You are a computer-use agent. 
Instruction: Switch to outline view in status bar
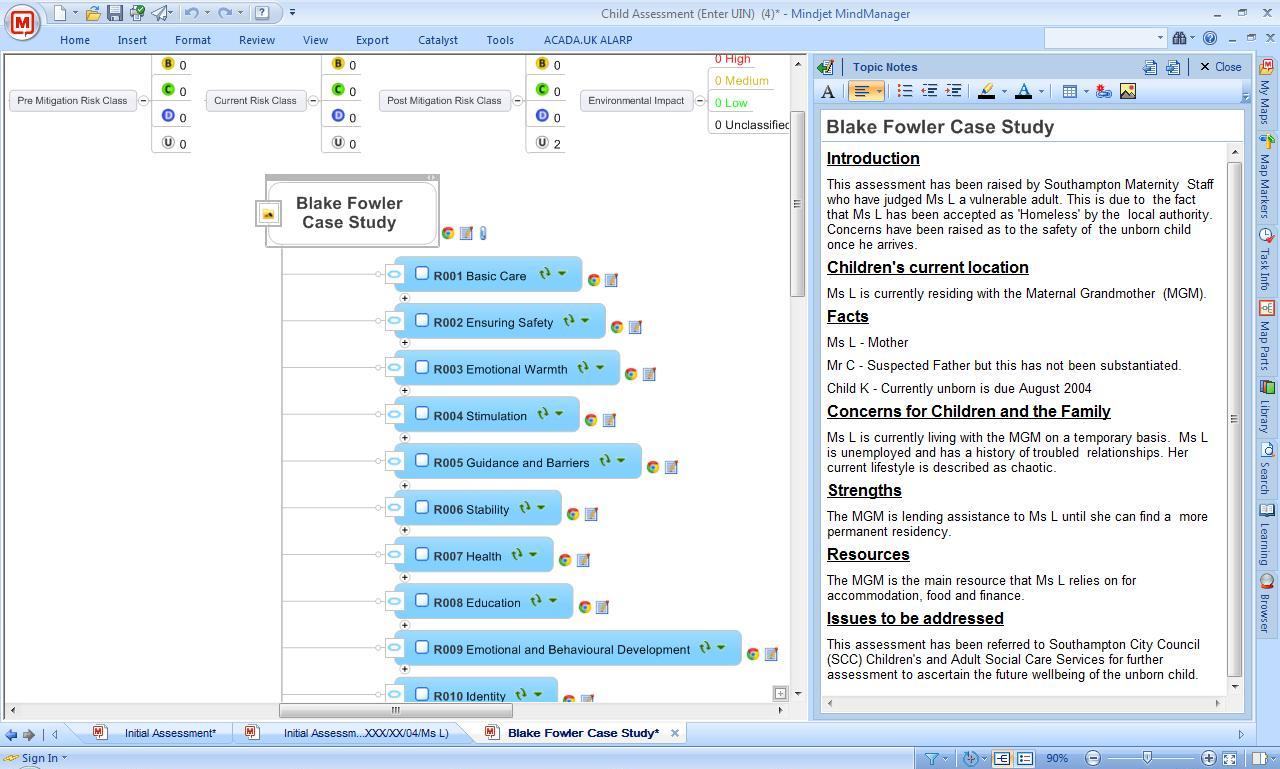[1025, 759]
